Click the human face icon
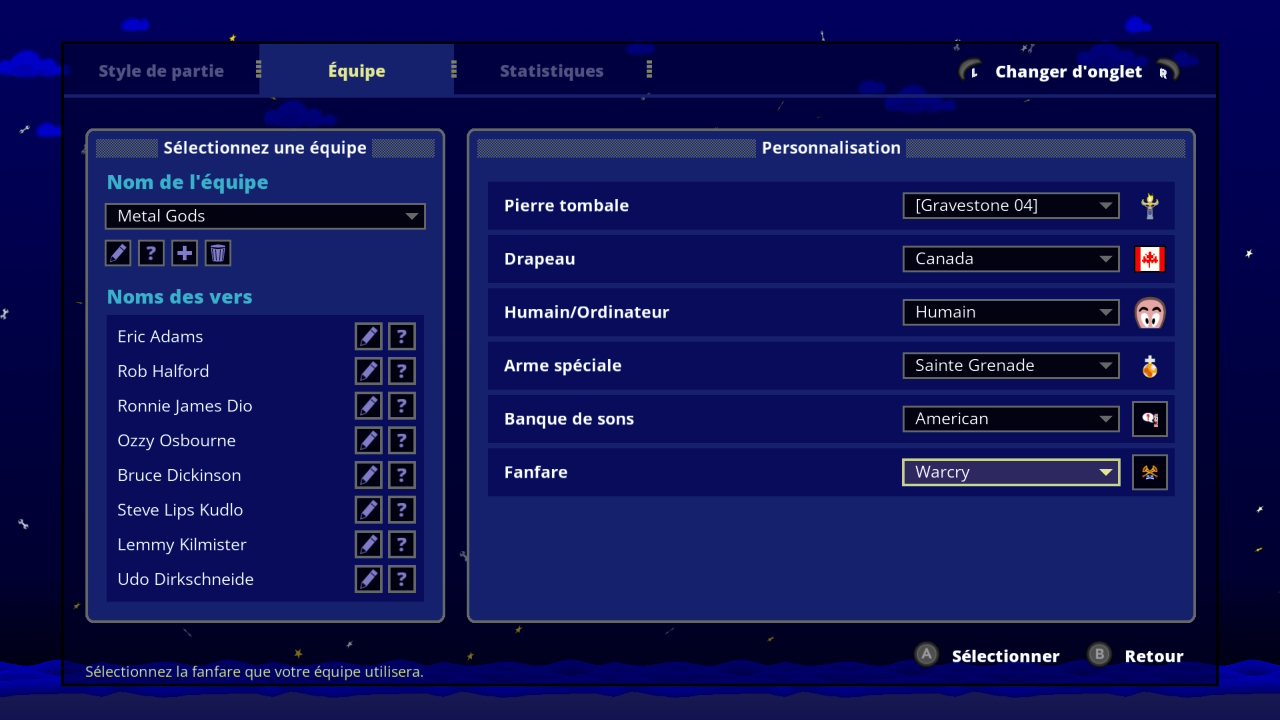 tap(1150, 313)
